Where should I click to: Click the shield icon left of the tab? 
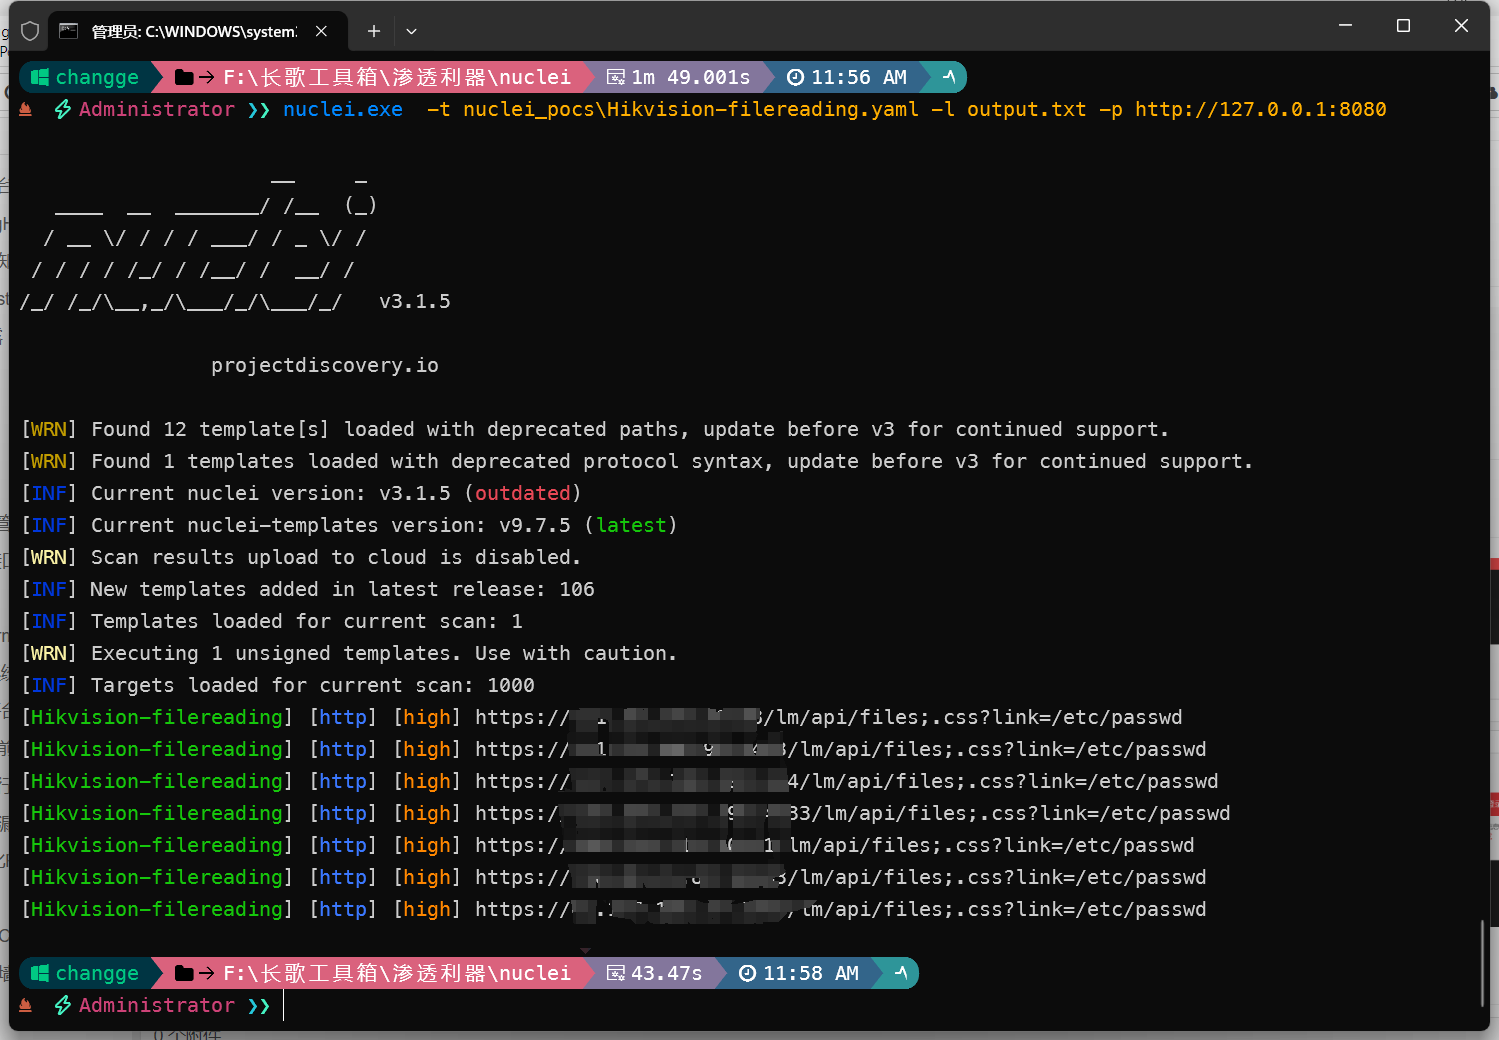point(30,31)
